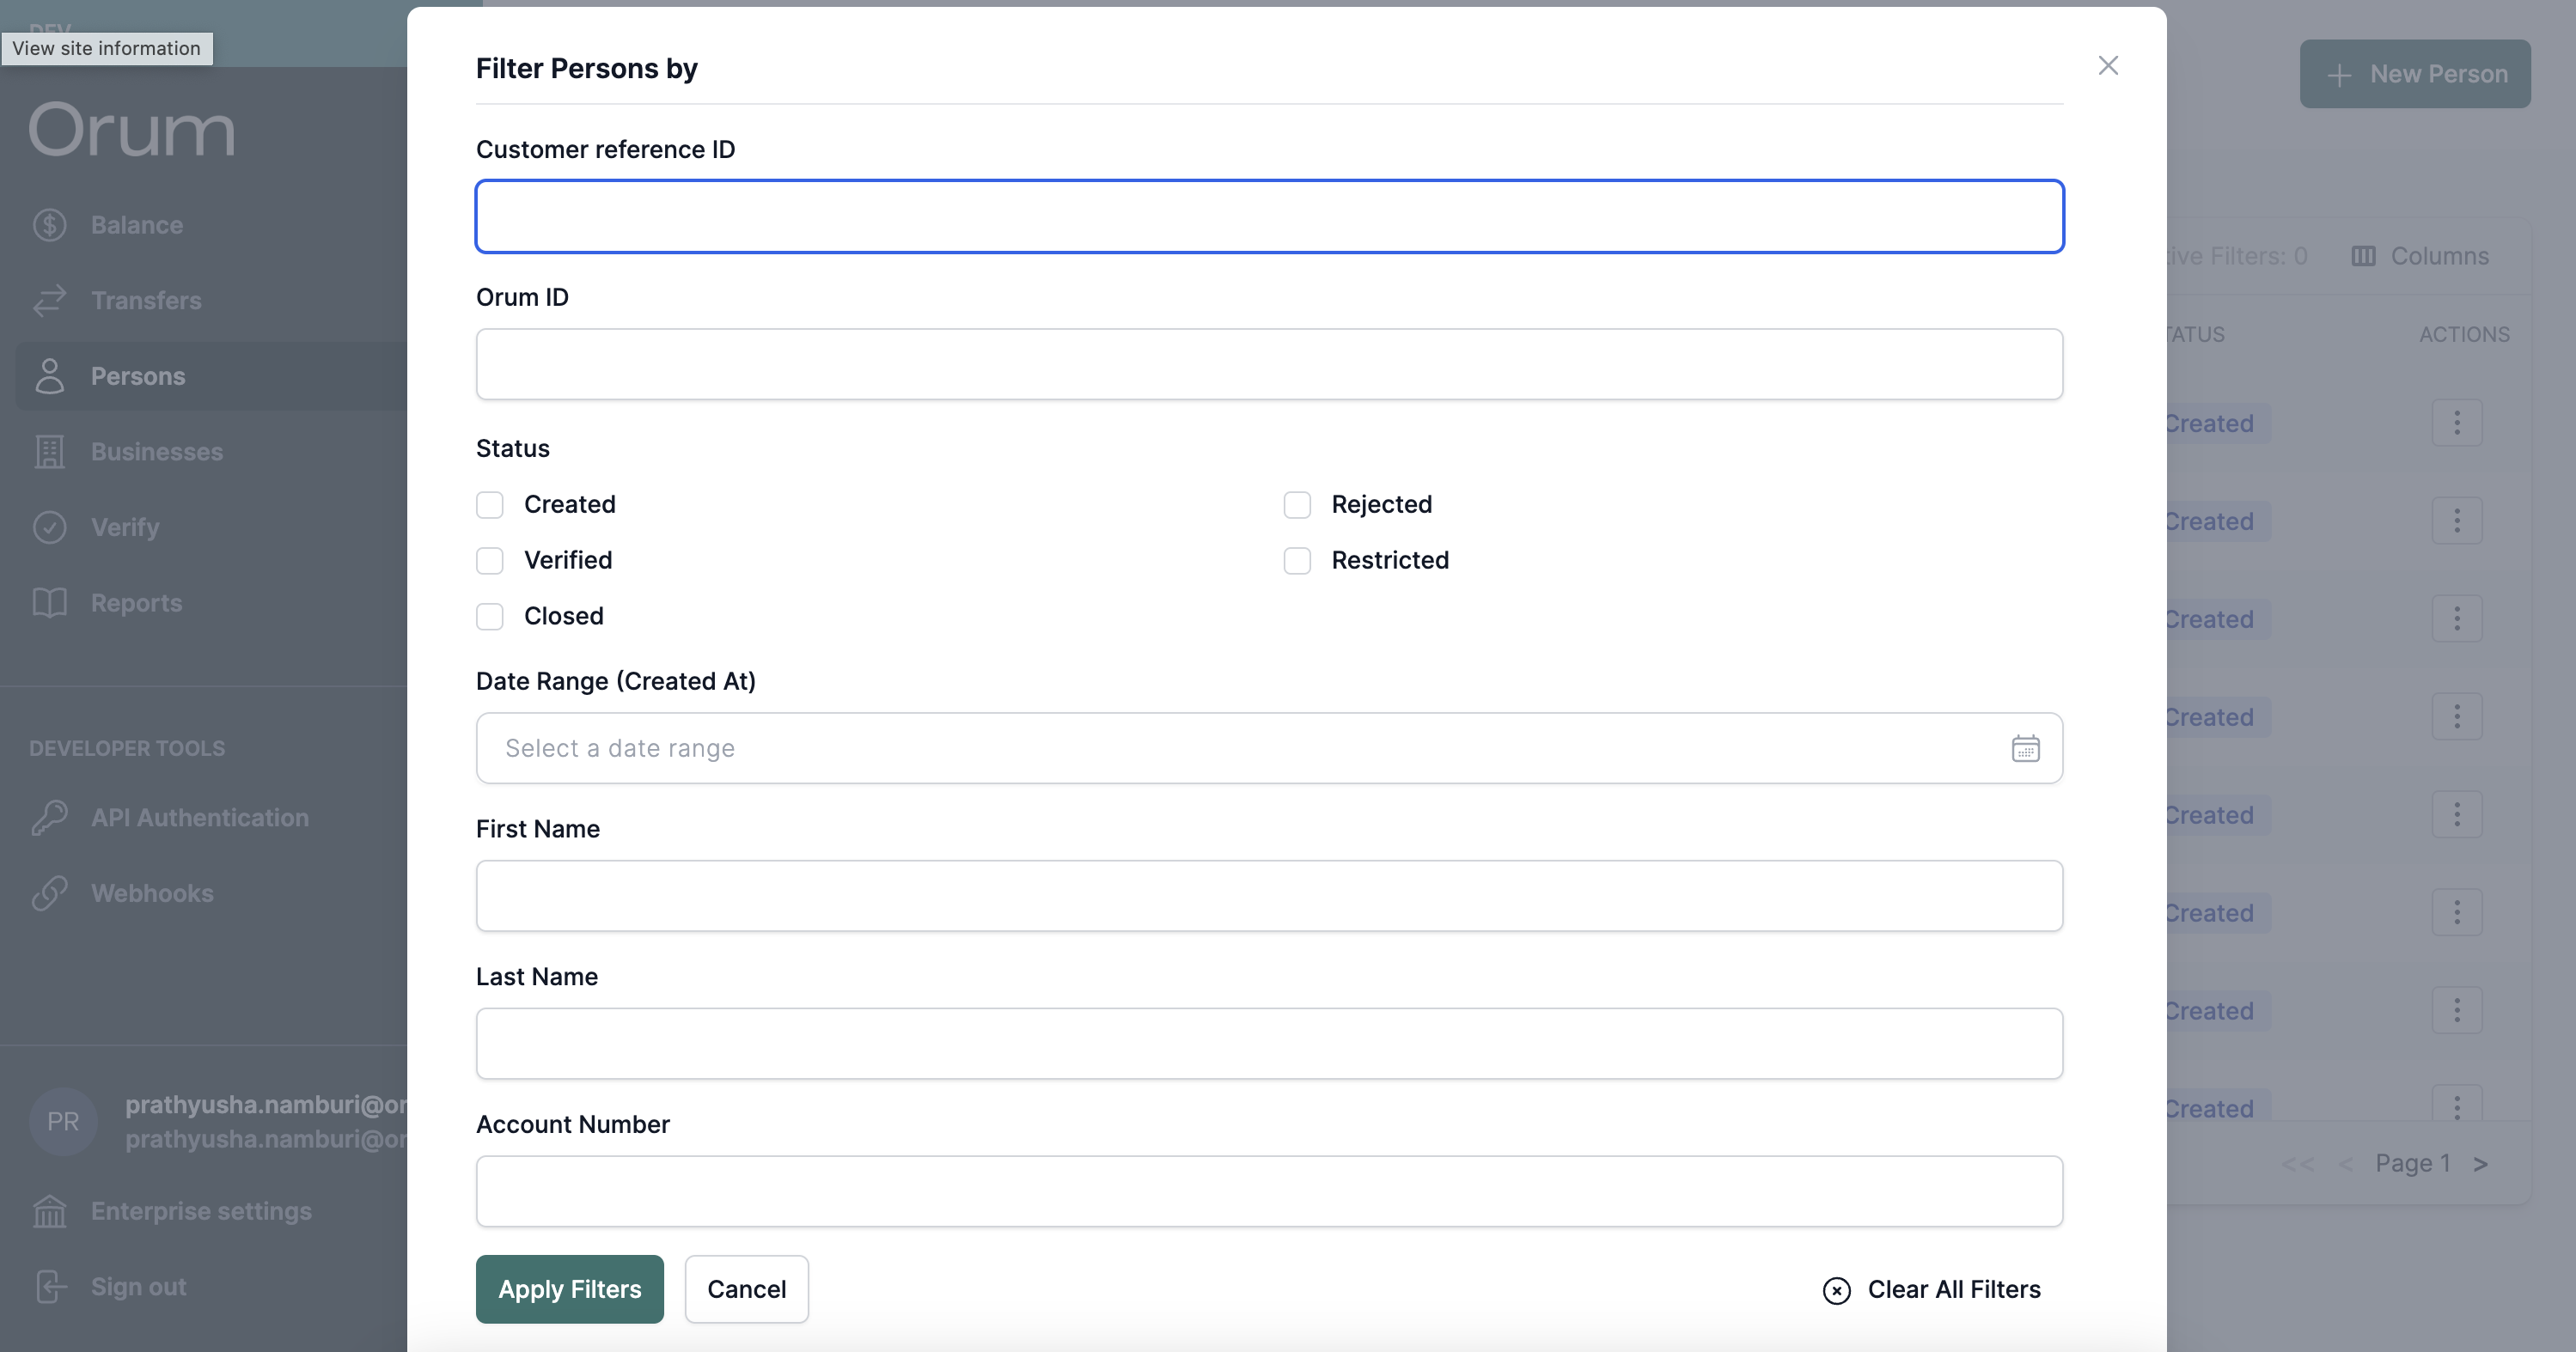Go to next page with > arrow

pyautogui.click(x=2480, y=1164)
